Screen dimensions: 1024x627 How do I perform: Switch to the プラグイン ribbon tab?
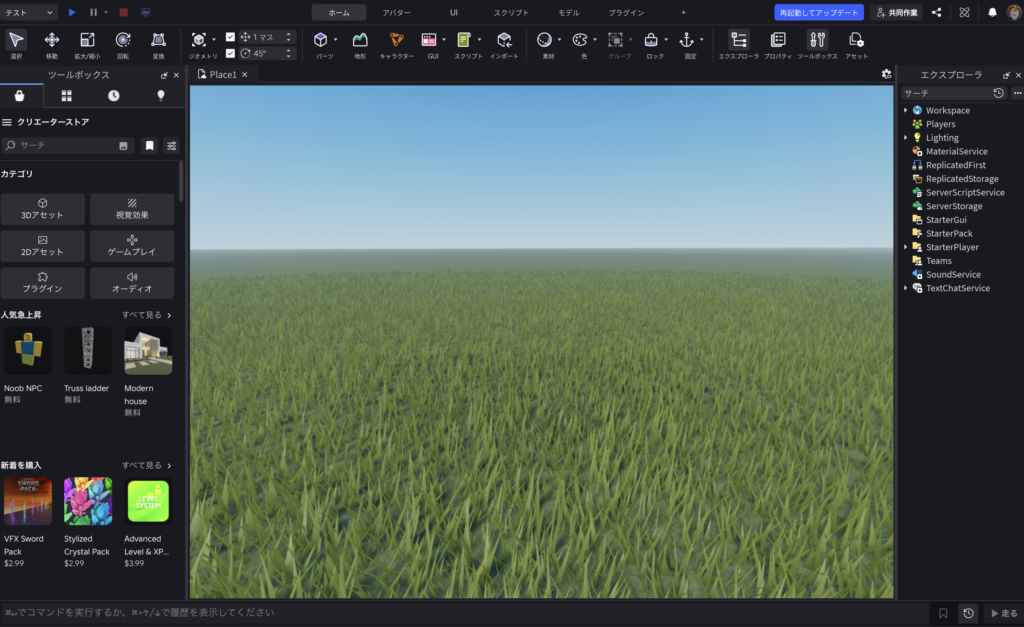(x=626, y=12)
